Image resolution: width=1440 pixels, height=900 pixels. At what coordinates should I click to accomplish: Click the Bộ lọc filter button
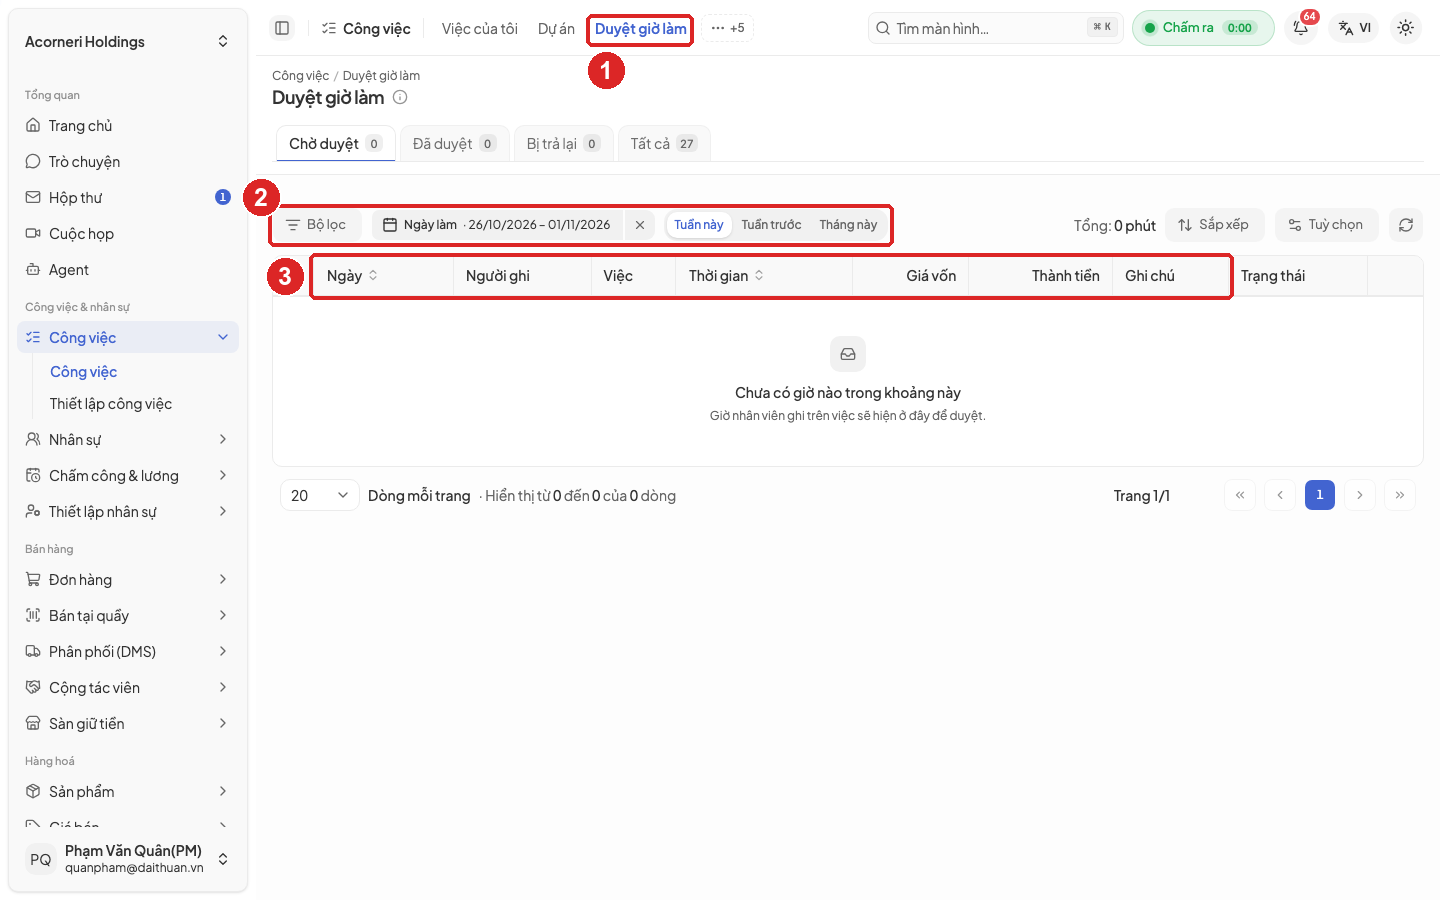tap(316, 225)
